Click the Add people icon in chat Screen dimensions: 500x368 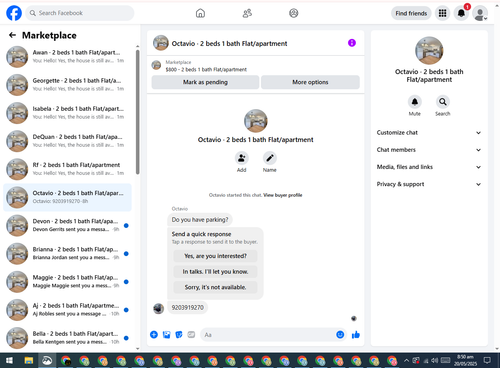tap(241, 158)
